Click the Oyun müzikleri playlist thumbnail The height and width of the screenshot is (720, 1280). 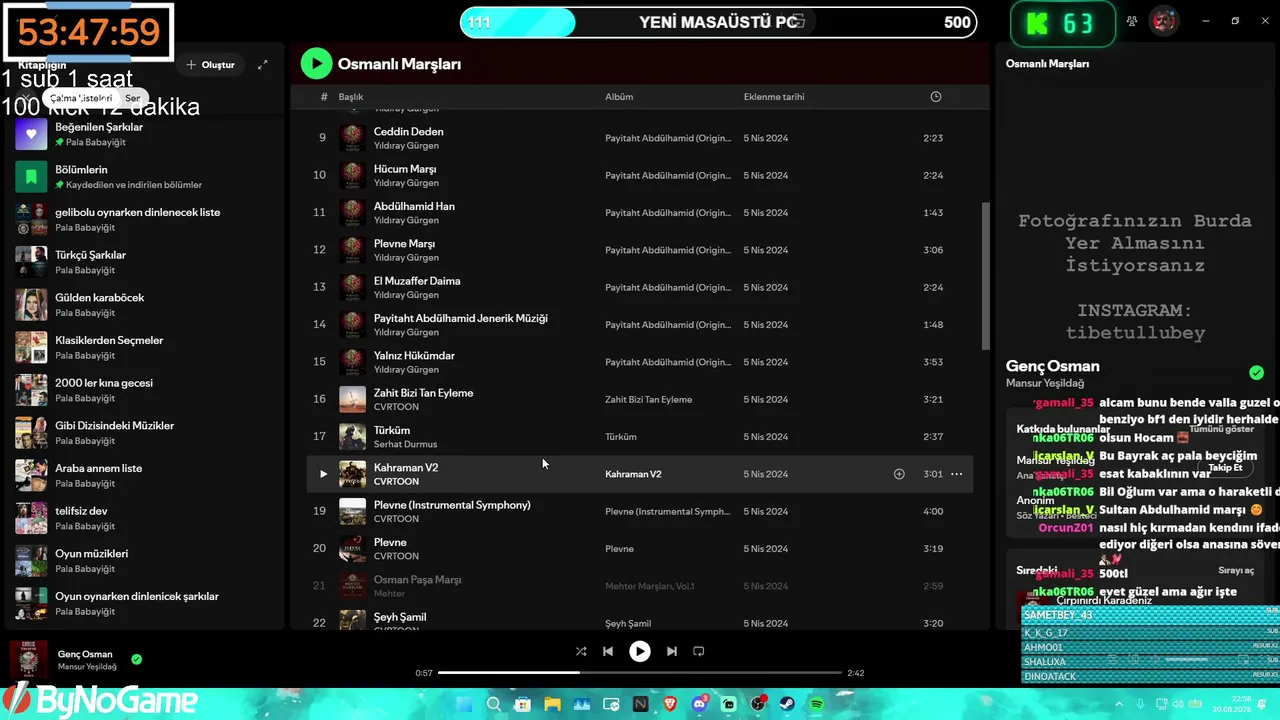[31, 561]
